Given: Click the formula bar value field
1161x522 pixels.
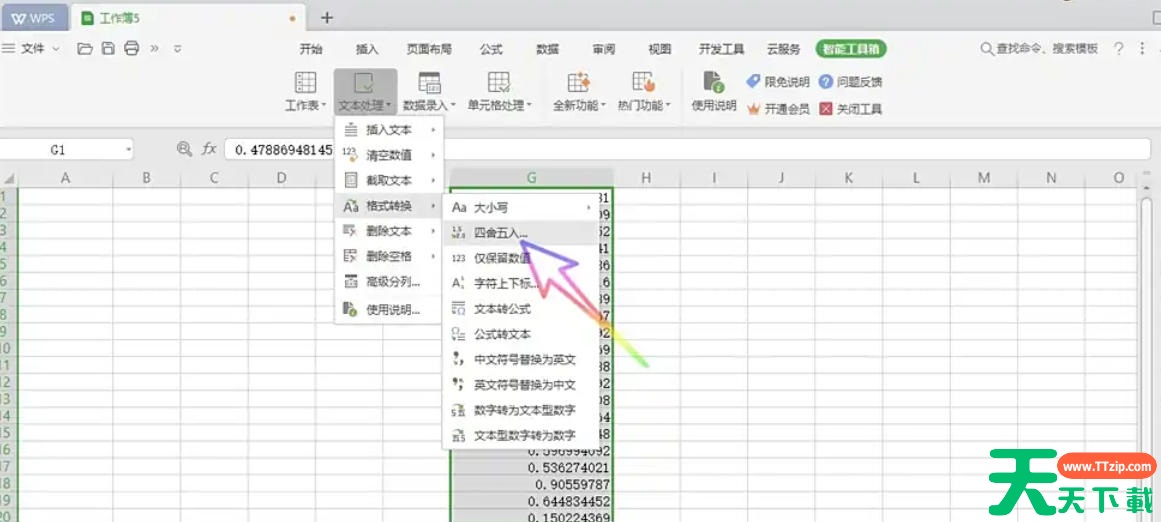Looking at the screenshot, I should point(688,150).
